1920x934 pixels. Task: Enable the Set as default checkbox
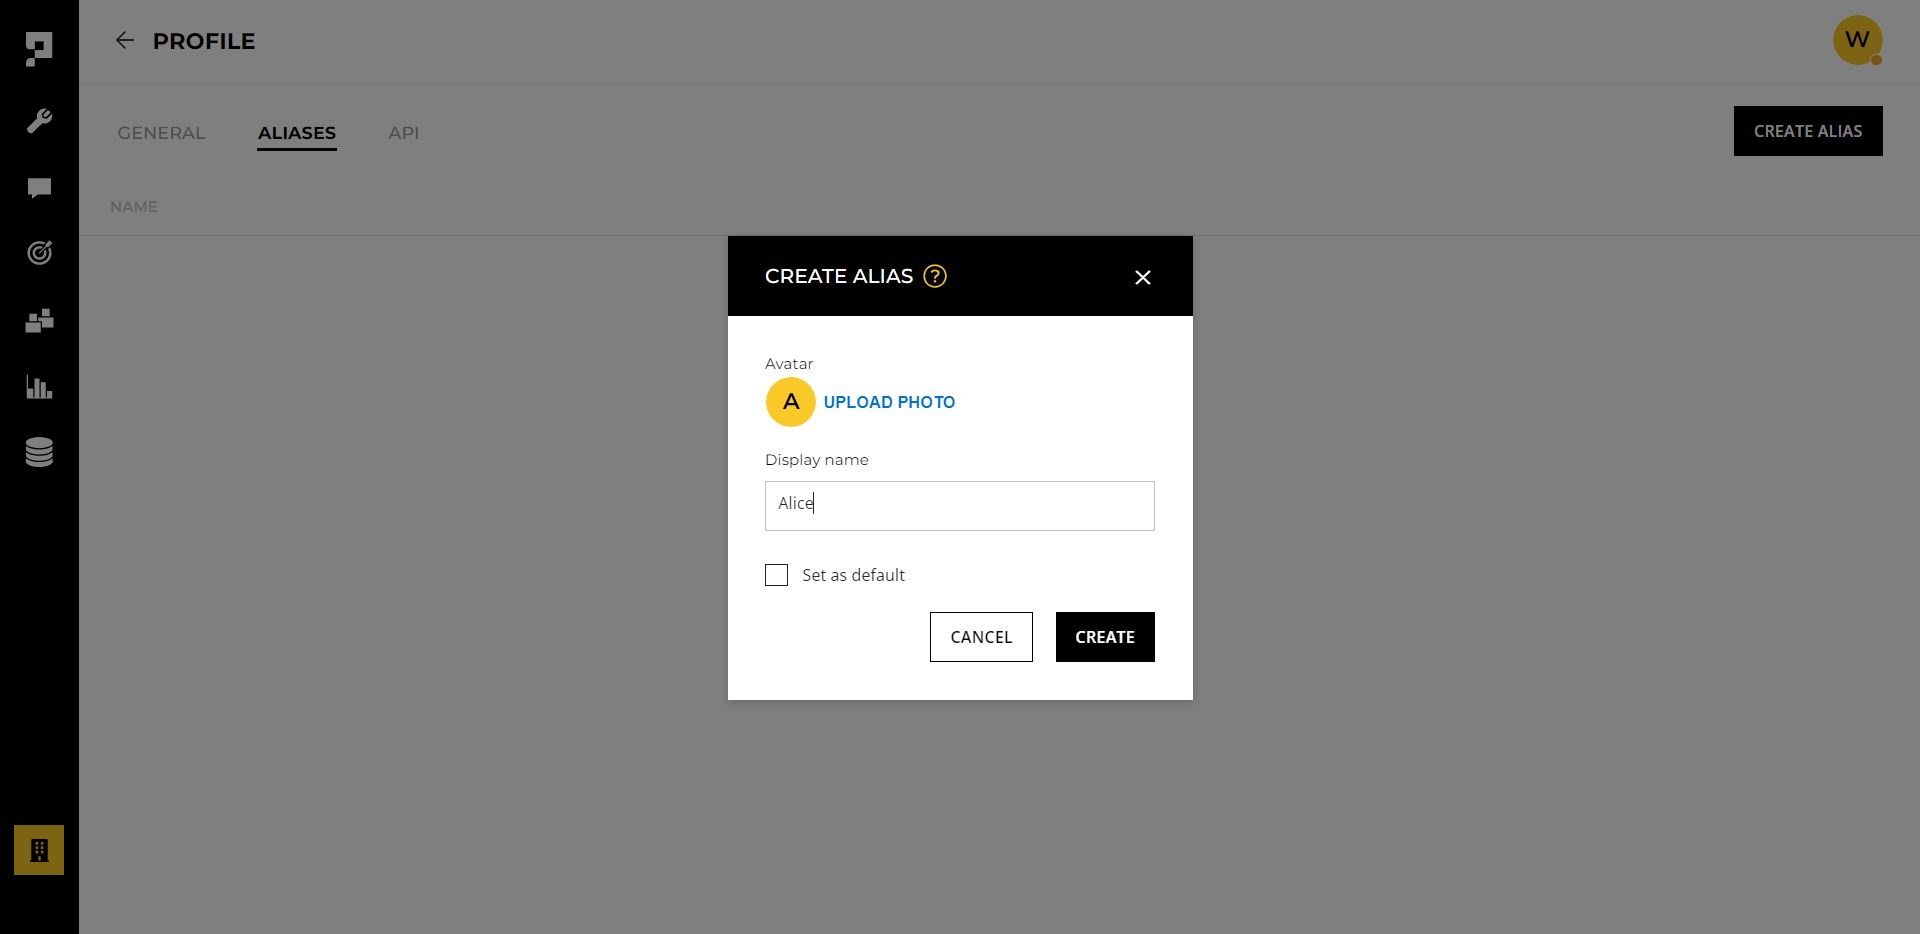pyautogui.click(x=776, y=575)
